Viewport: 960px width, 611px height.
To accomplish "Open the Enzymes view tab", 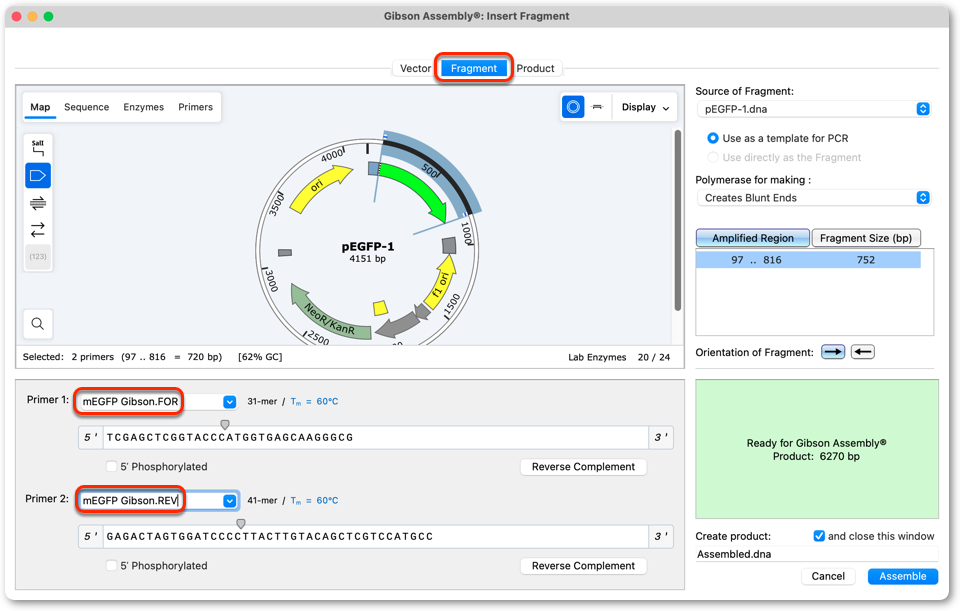I will (143, 107).
